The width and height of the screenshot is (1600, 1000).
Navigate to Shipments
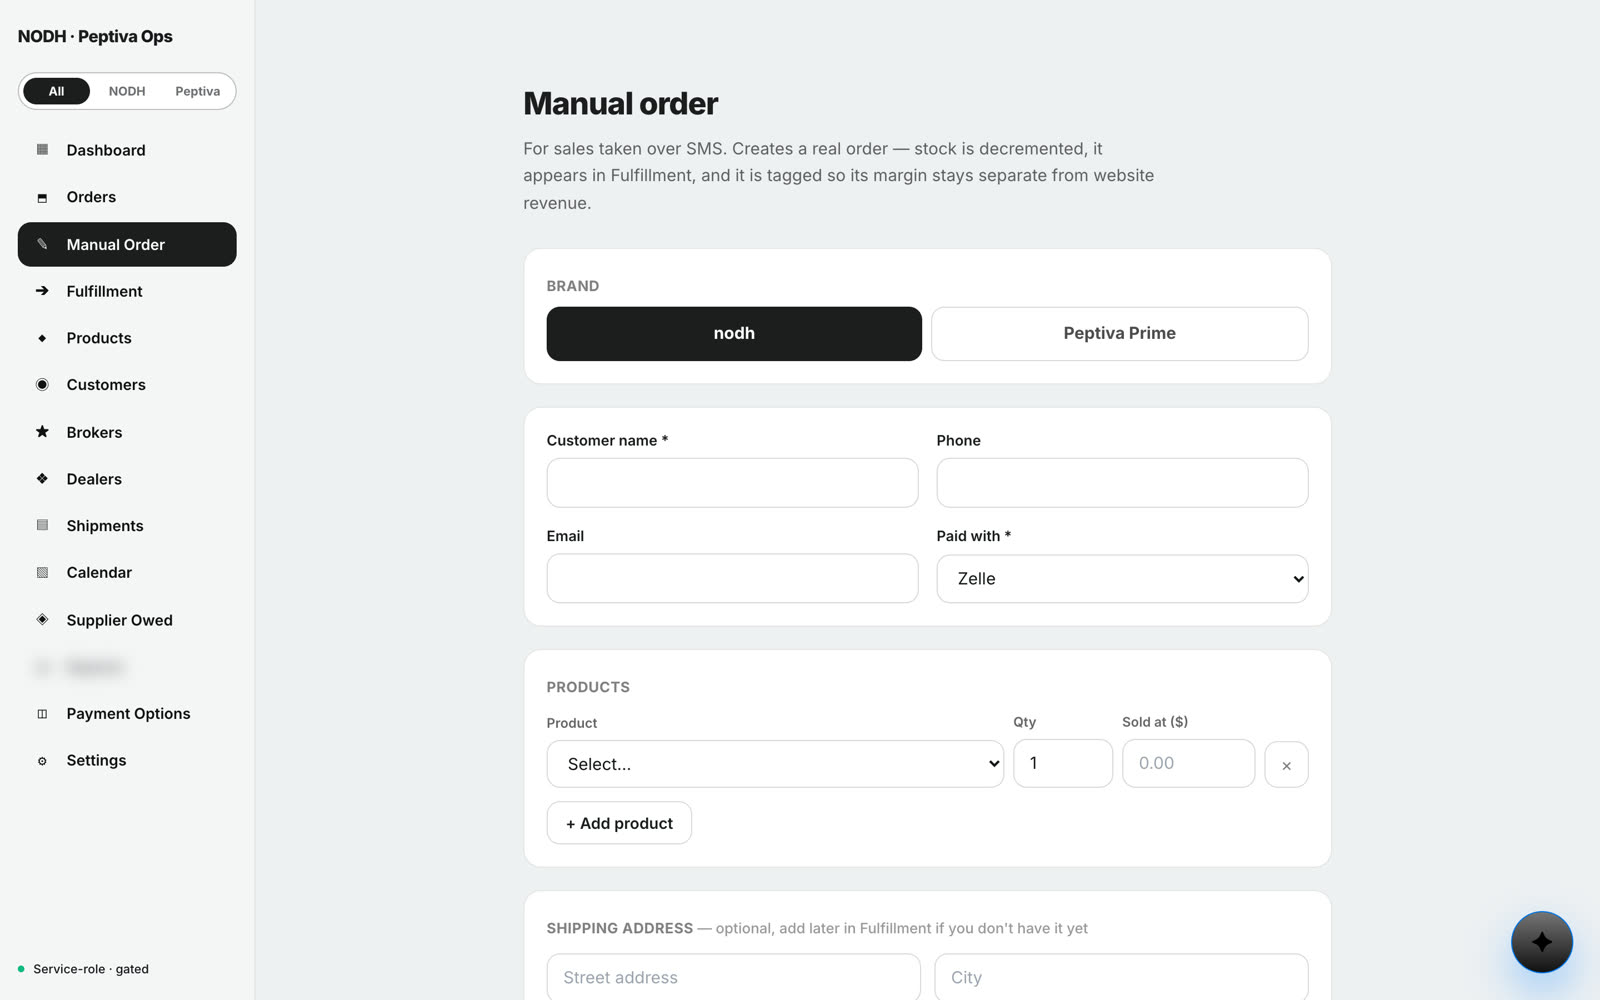tap(127, 526)
